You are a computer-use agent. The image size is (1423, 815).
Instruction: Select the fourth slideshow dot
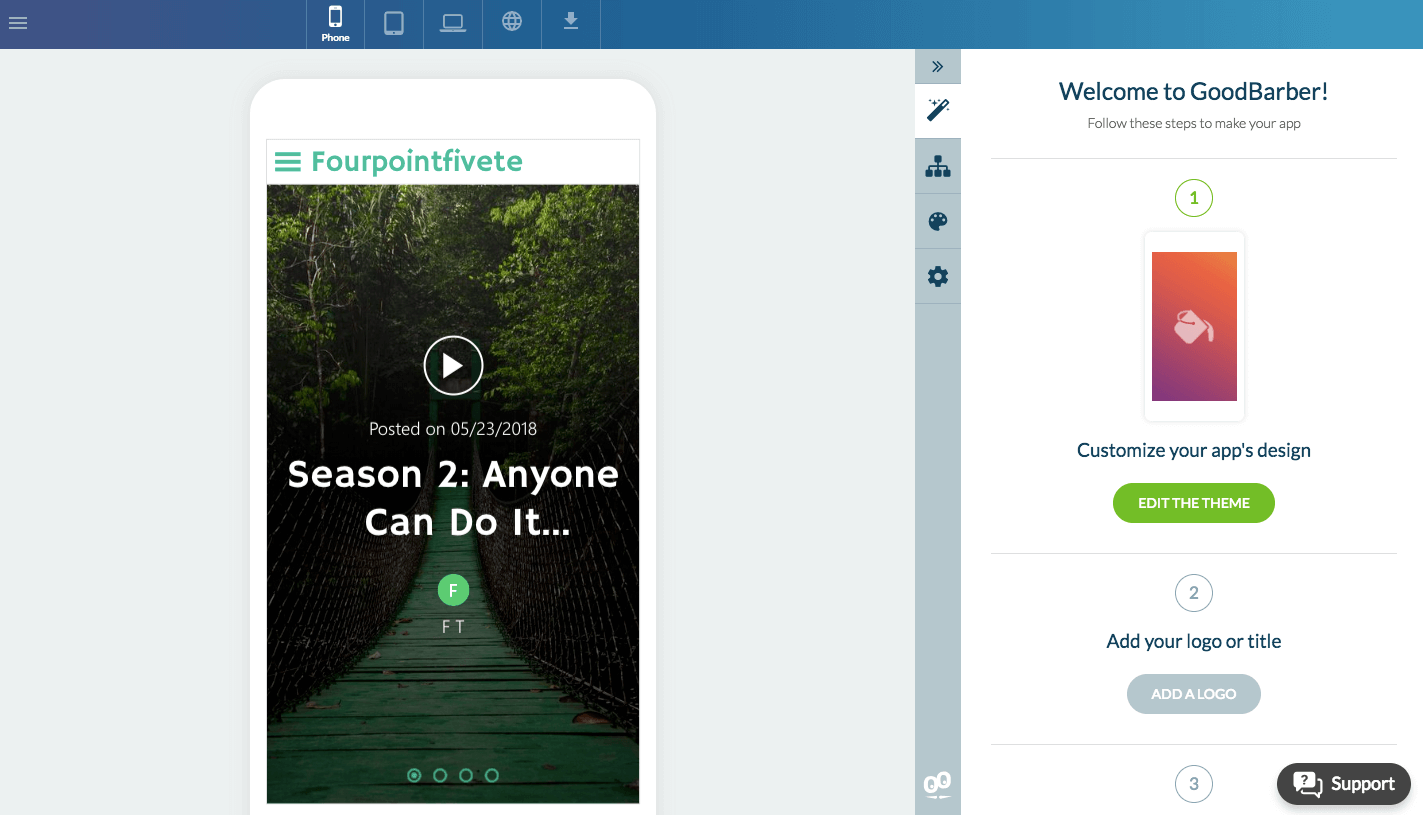(492, 775)
